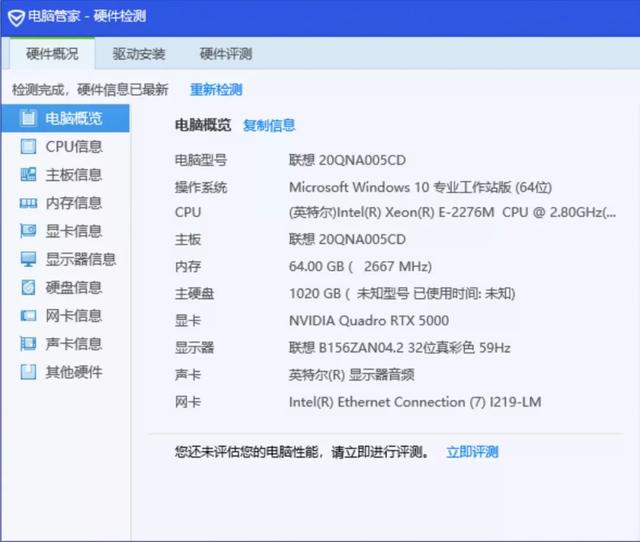640x542 pixels.
Task: Click the 您还未评估您的电脑性能 message
Action: click(x=302, y=452)
